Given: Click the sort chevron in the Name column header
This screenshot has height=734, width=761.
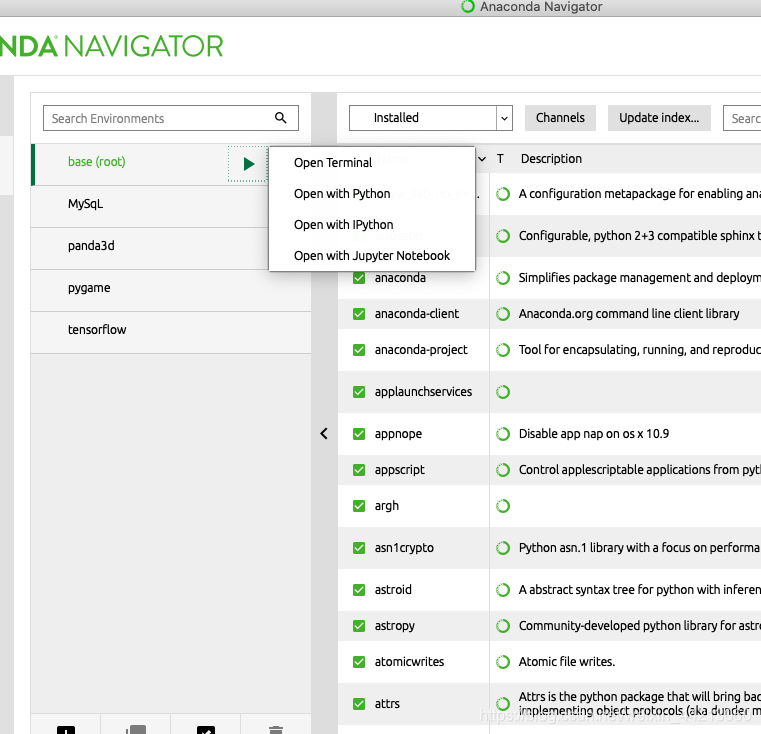Looking at the screenshot, I should point(482,159).
